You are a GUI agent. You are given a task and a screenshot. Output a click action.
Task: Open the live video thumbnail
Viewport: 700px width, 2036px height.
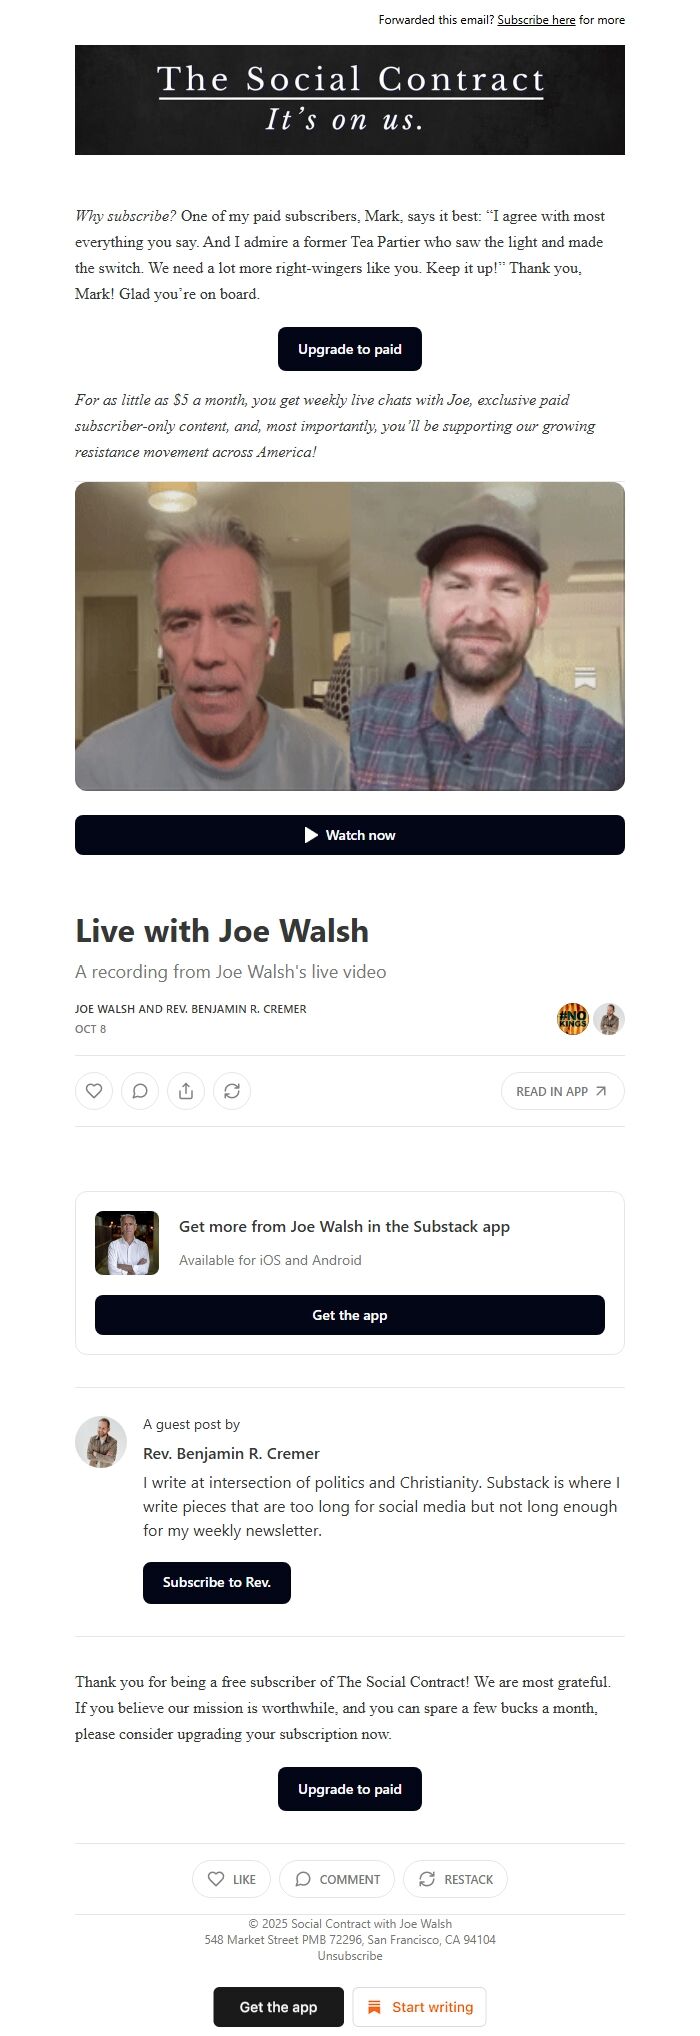[350, 636]
